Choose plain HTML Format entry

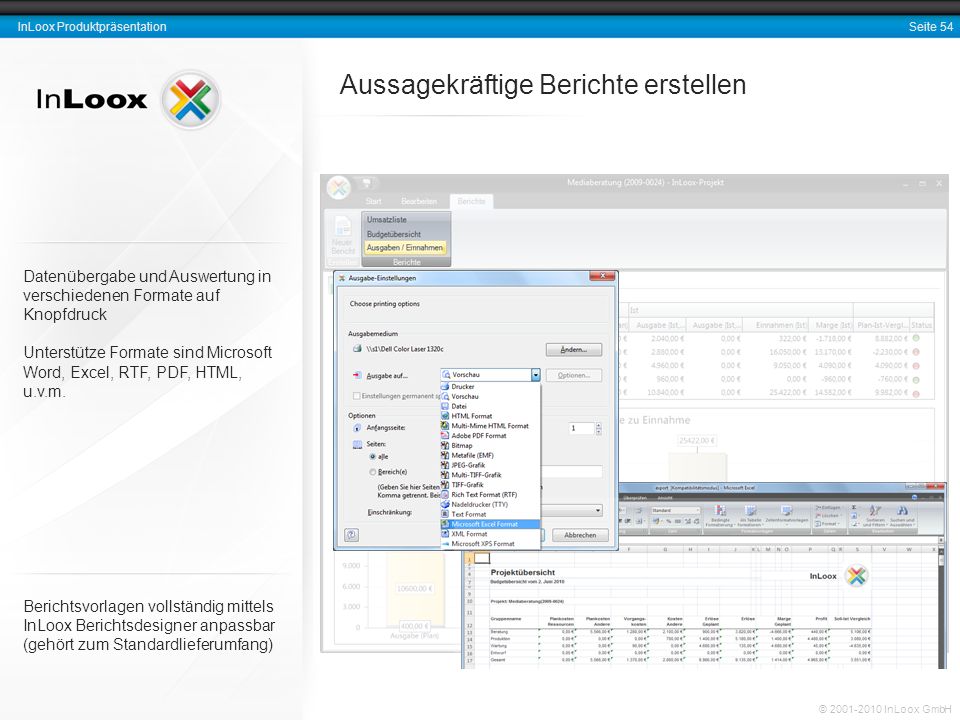tap(490, 416)
